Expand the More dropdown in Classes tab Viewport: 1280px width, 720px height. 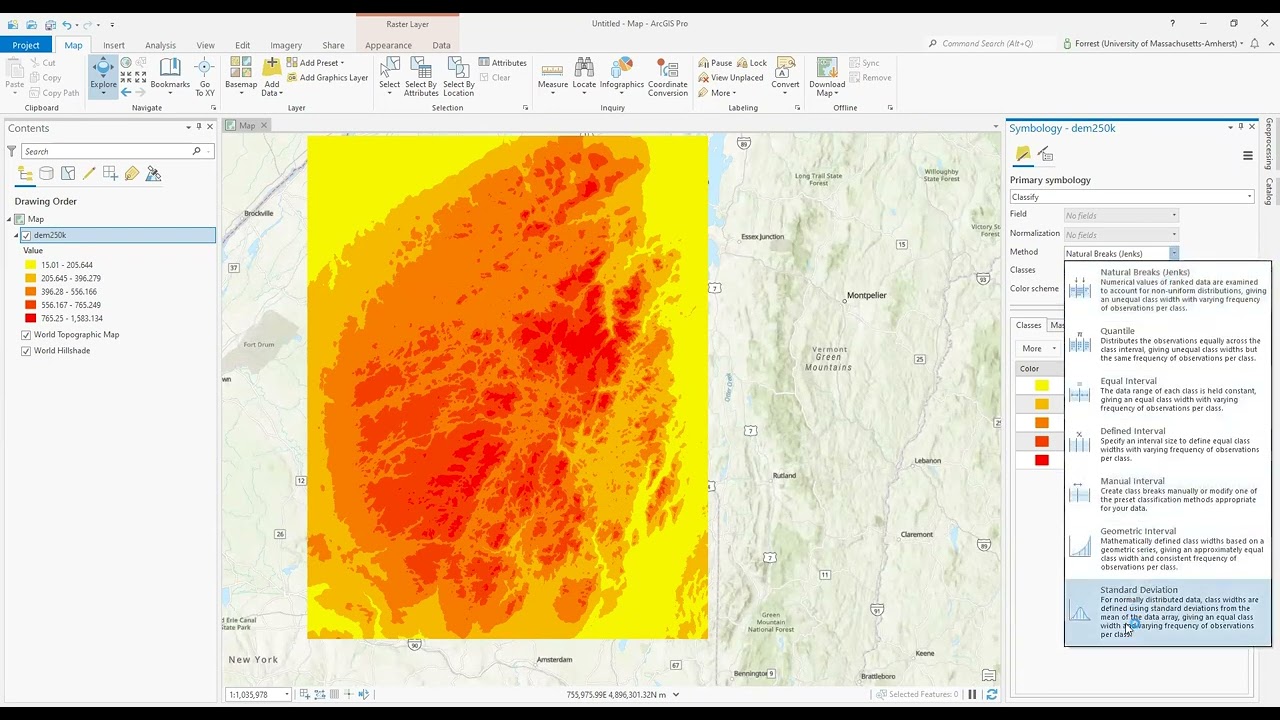[1037, 348]
